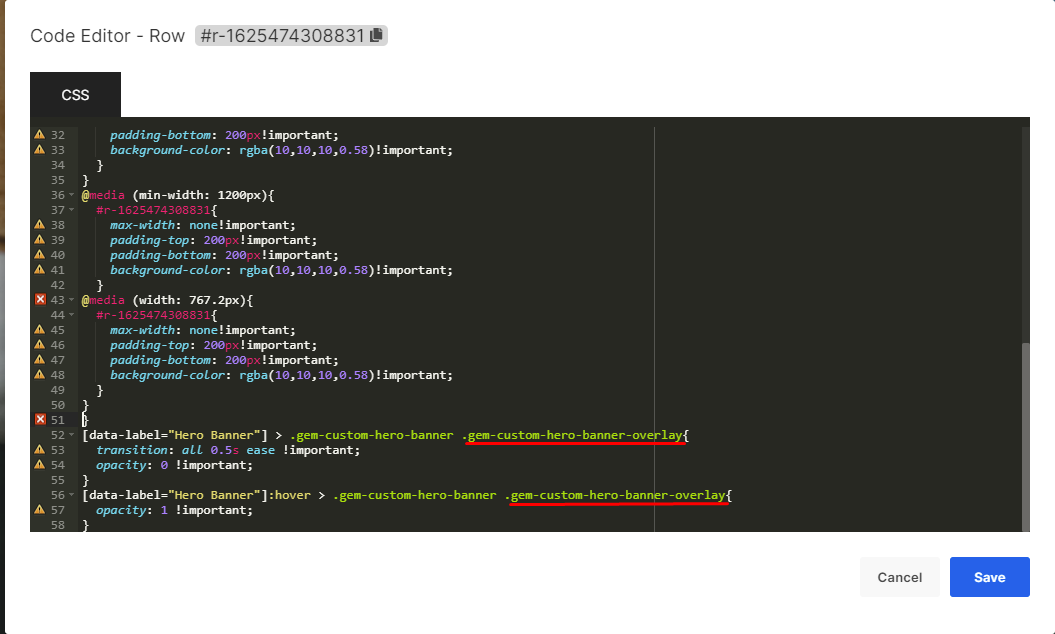Fold the Hero Banner hover rule at line 56

[71, 495]
